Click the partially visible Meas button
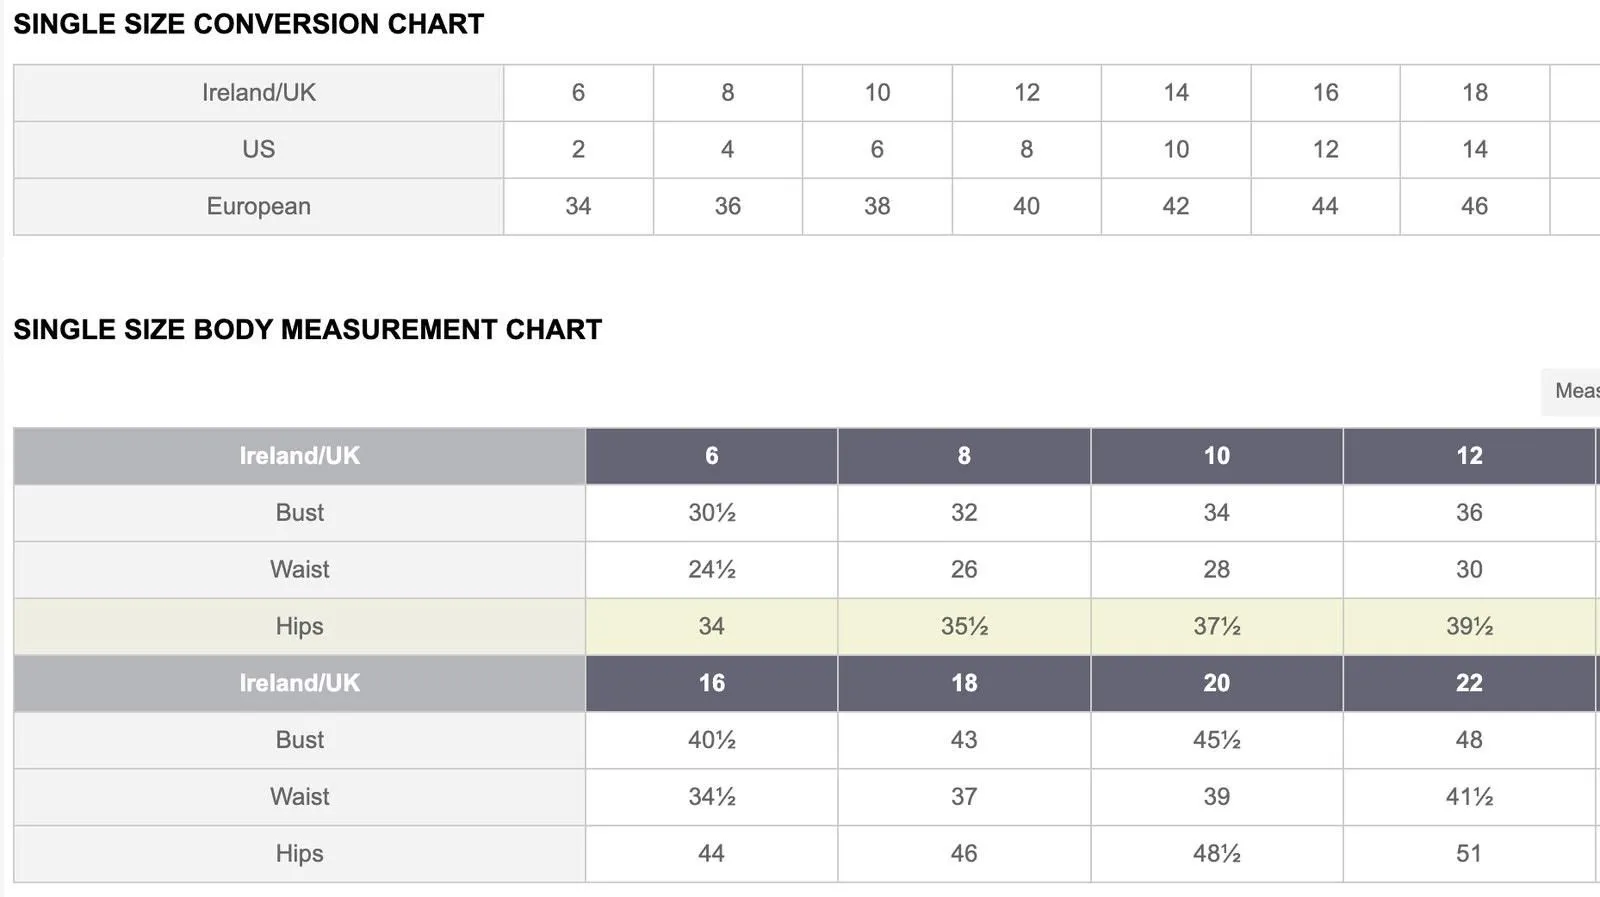Image resolution: width=1600 pixels, height=897 pixels. point(1571,391)
